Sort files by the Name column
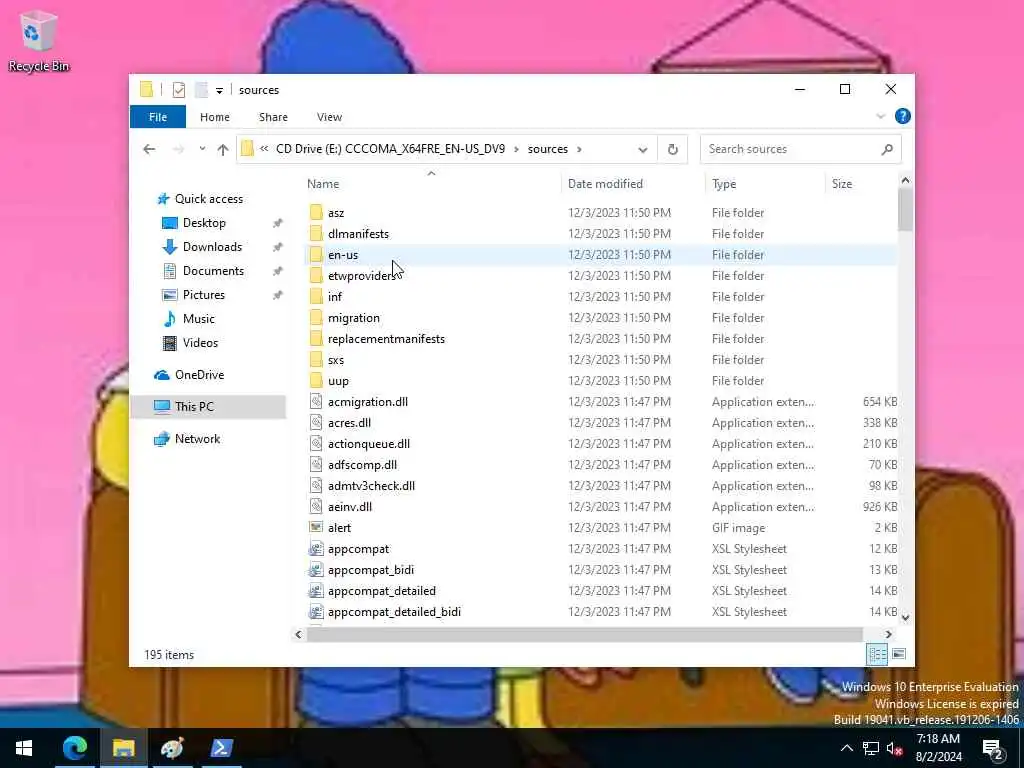 [431, 184]
